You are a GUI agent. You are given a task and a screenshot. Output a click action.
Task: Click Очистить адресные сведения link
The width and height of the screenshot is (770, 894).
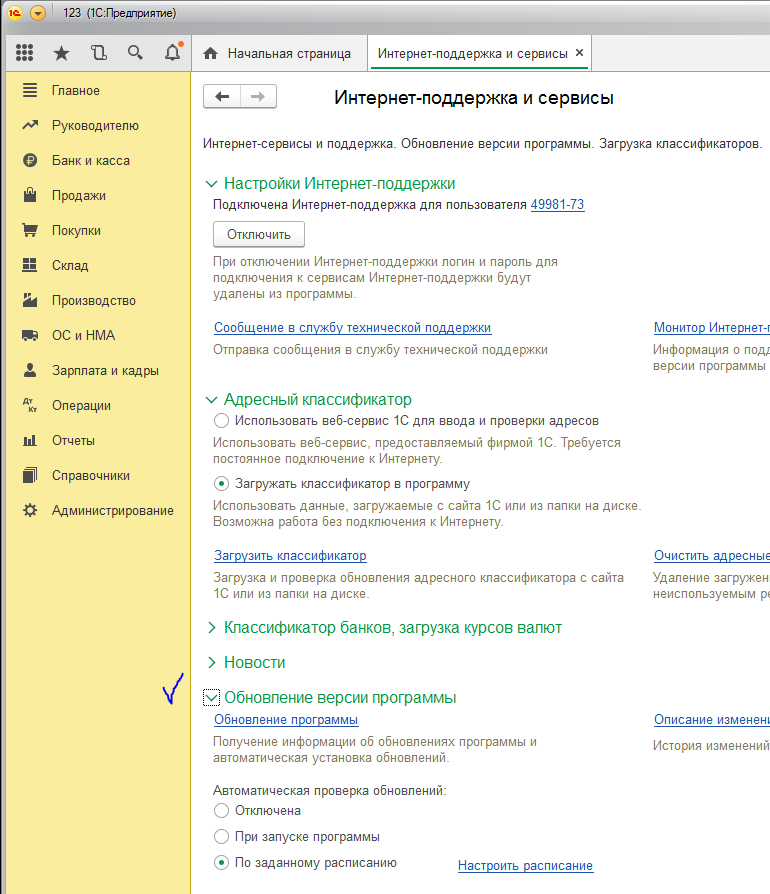(x=712, y=556)
